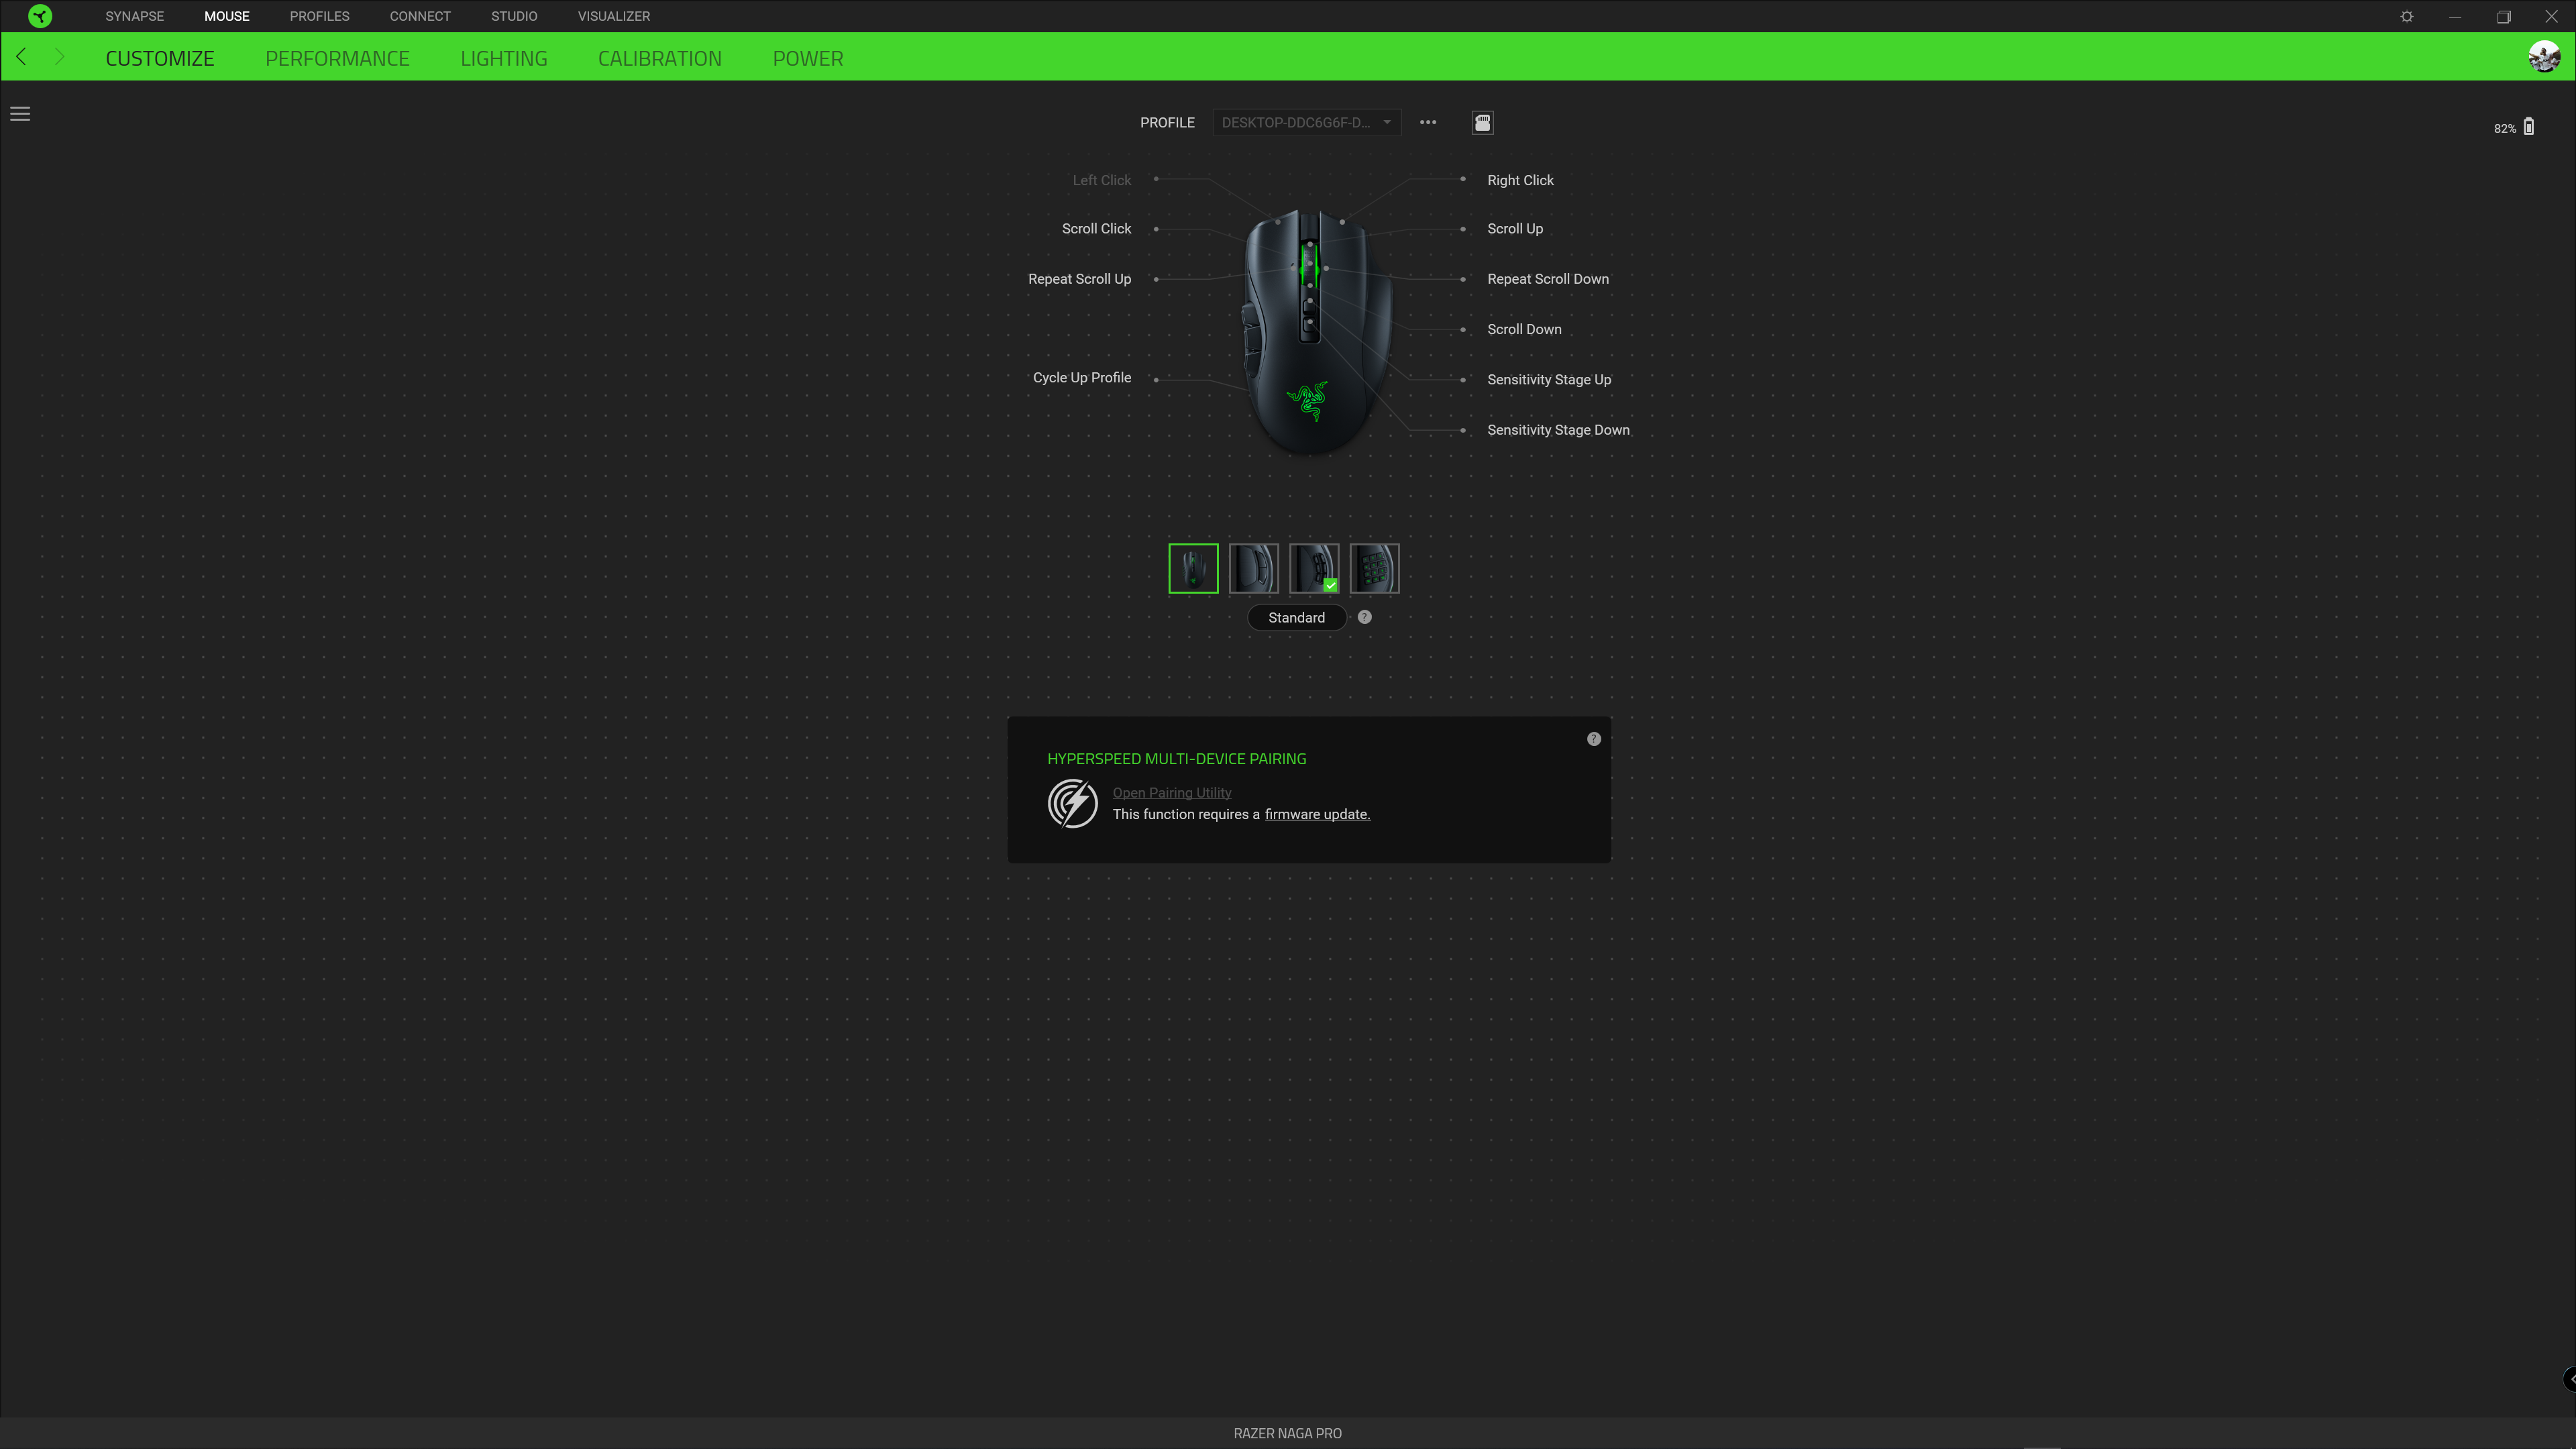Click the Sensitivity Stage Up assignment

[x=1548, y=379]
